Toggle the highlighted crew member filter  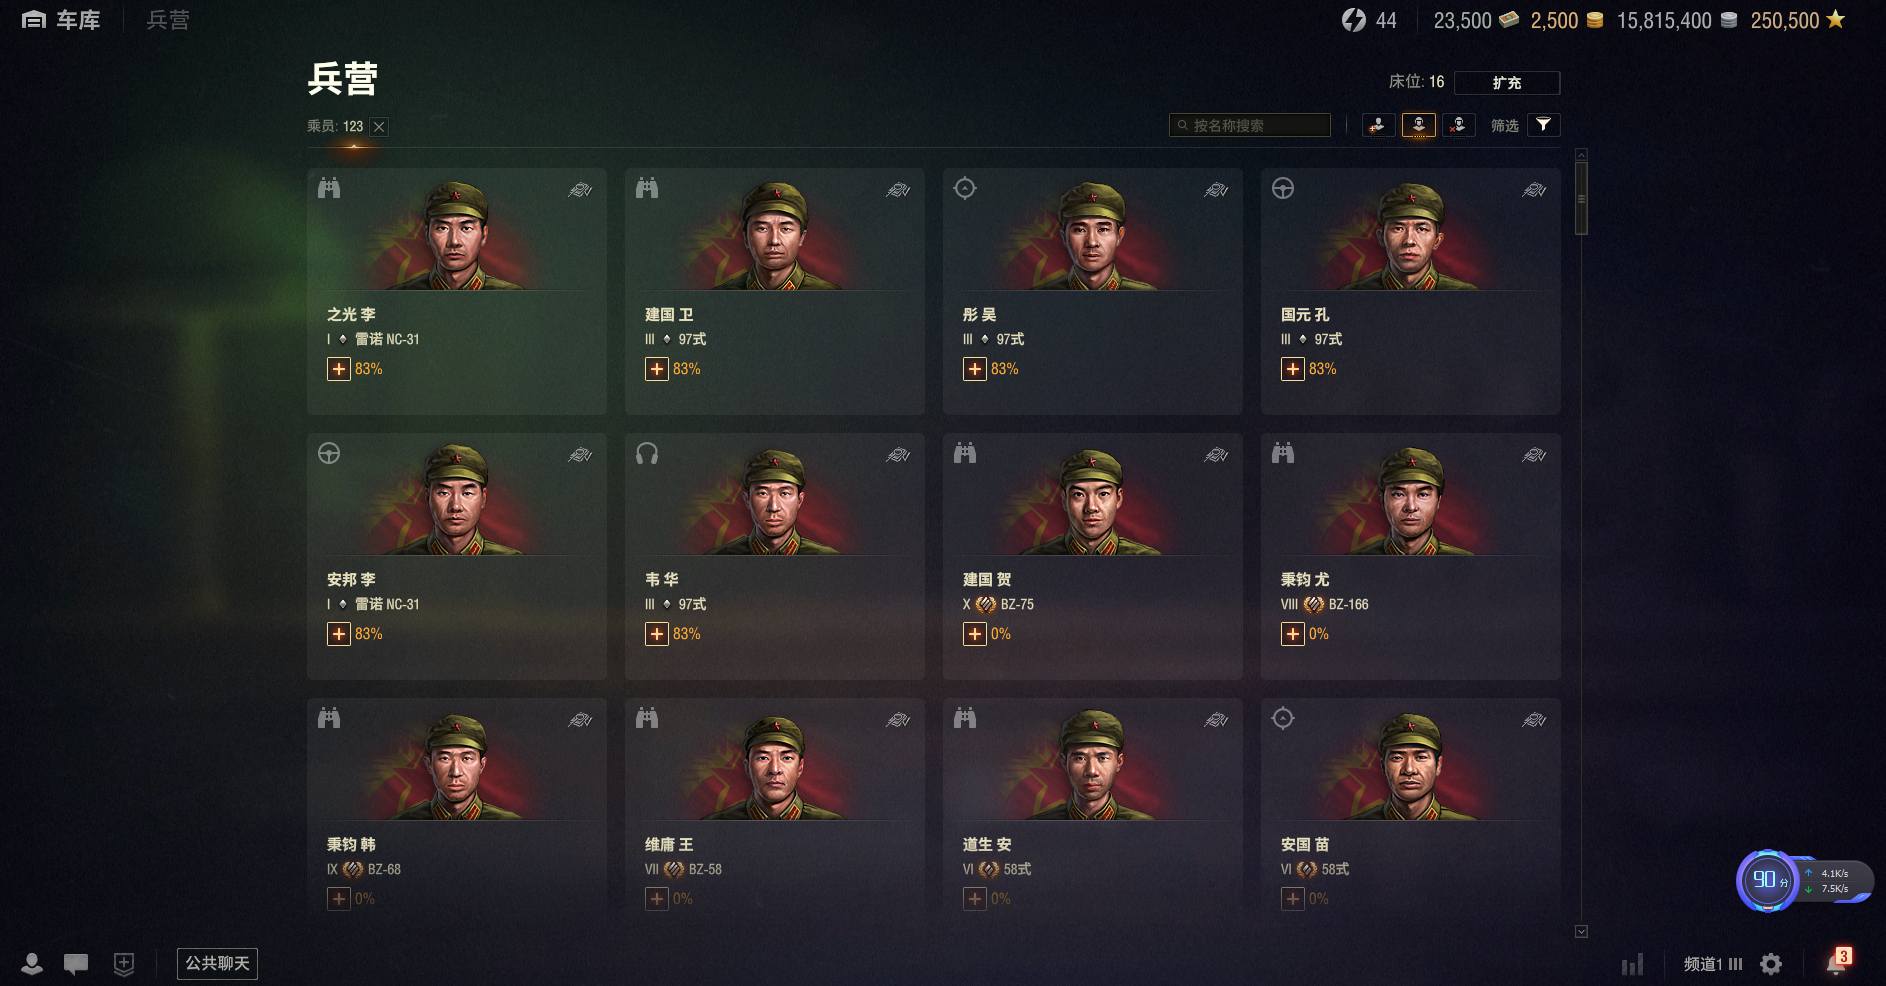(1418, 125)
